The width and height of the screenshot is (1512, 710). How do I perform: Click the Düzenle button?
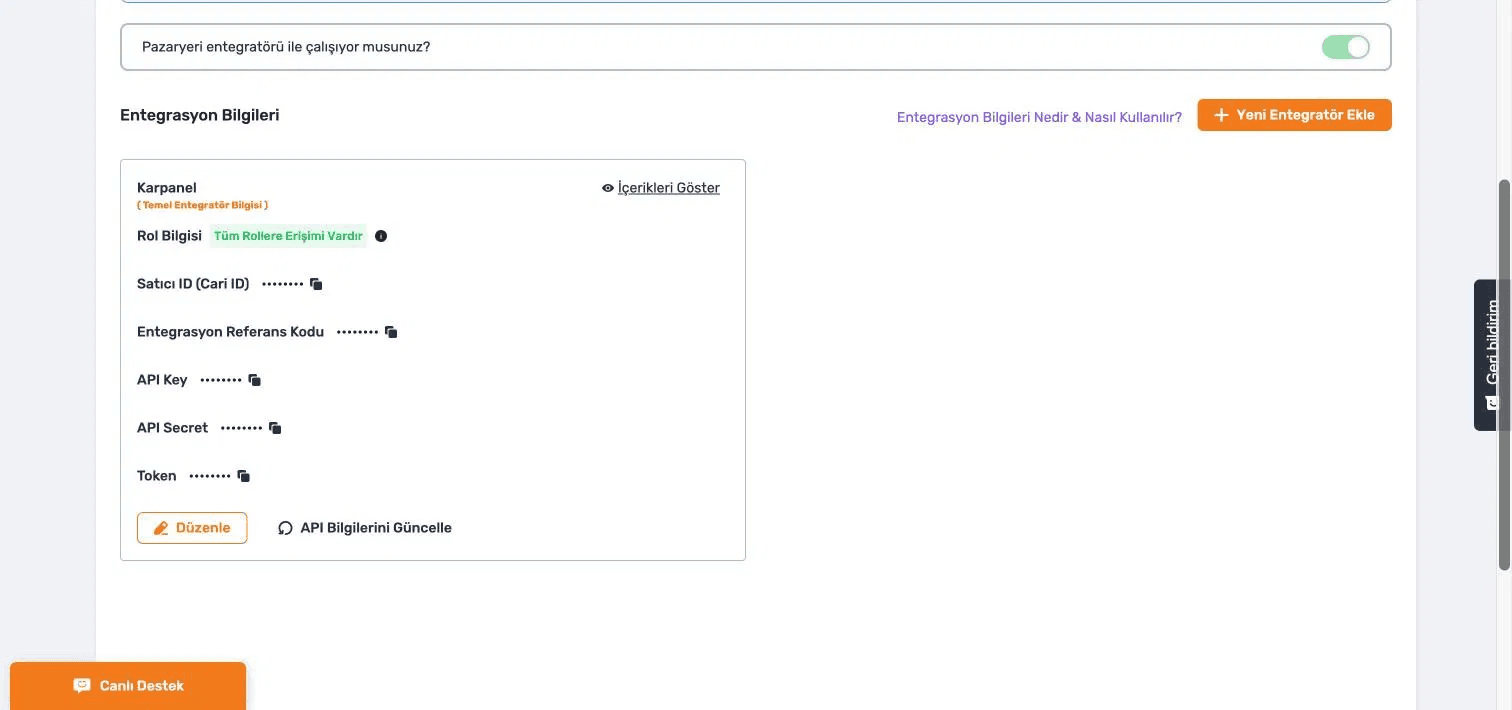192,528
